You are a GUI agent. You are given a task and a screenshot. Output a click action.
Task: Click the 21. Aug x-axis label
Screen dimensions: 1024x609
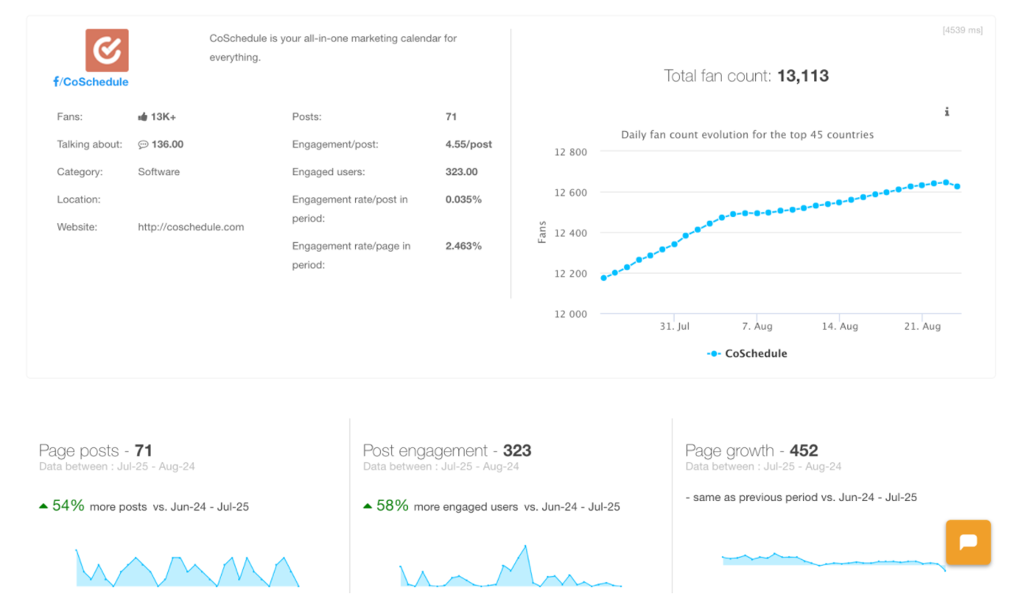922,326
